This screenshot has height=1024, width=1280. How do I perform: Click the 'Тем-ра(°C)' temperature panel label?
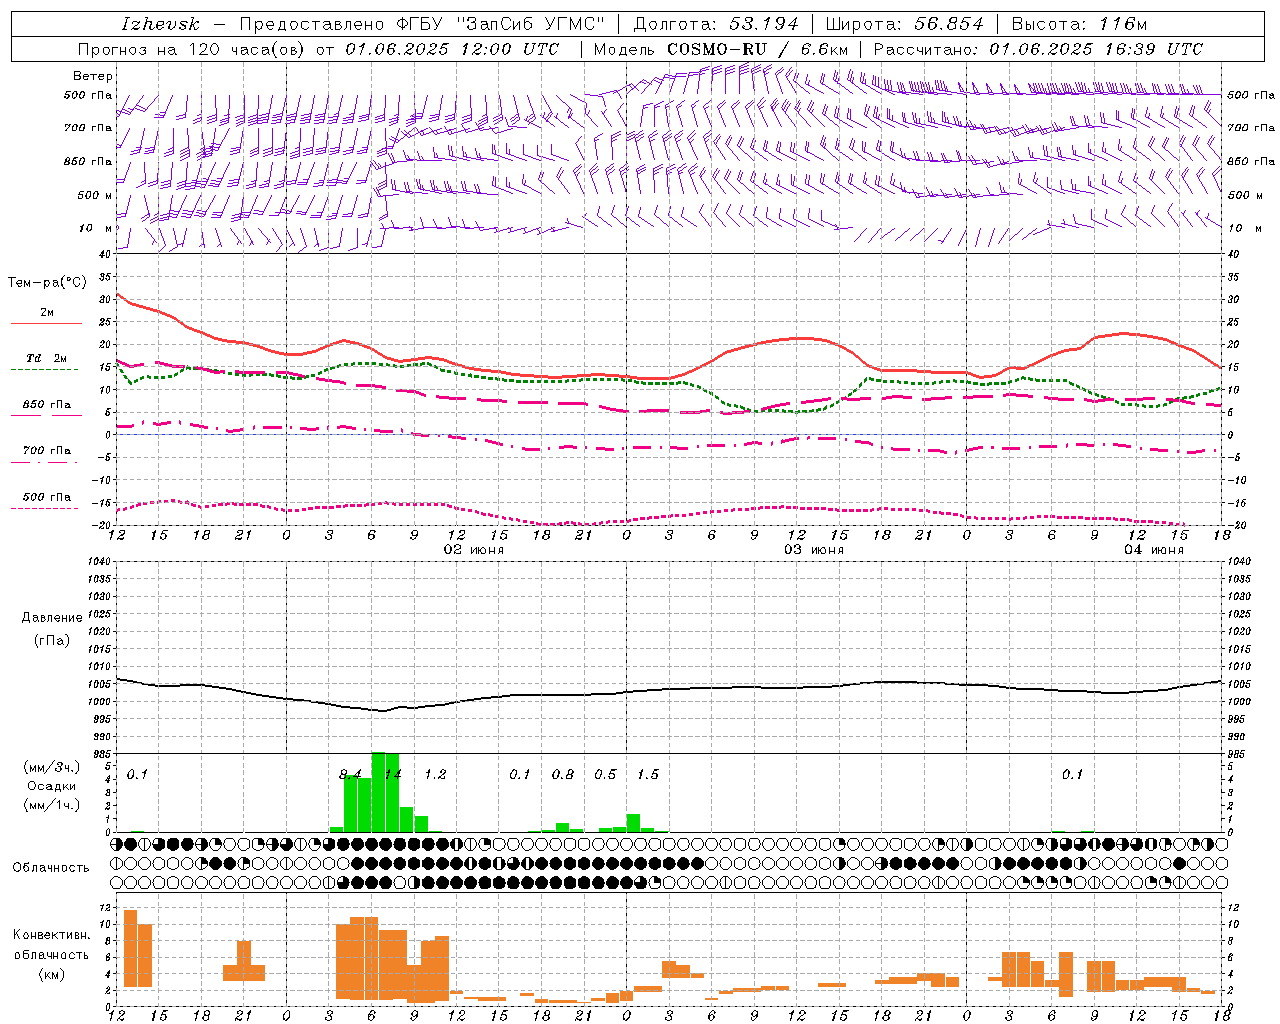tap(47, 283)
